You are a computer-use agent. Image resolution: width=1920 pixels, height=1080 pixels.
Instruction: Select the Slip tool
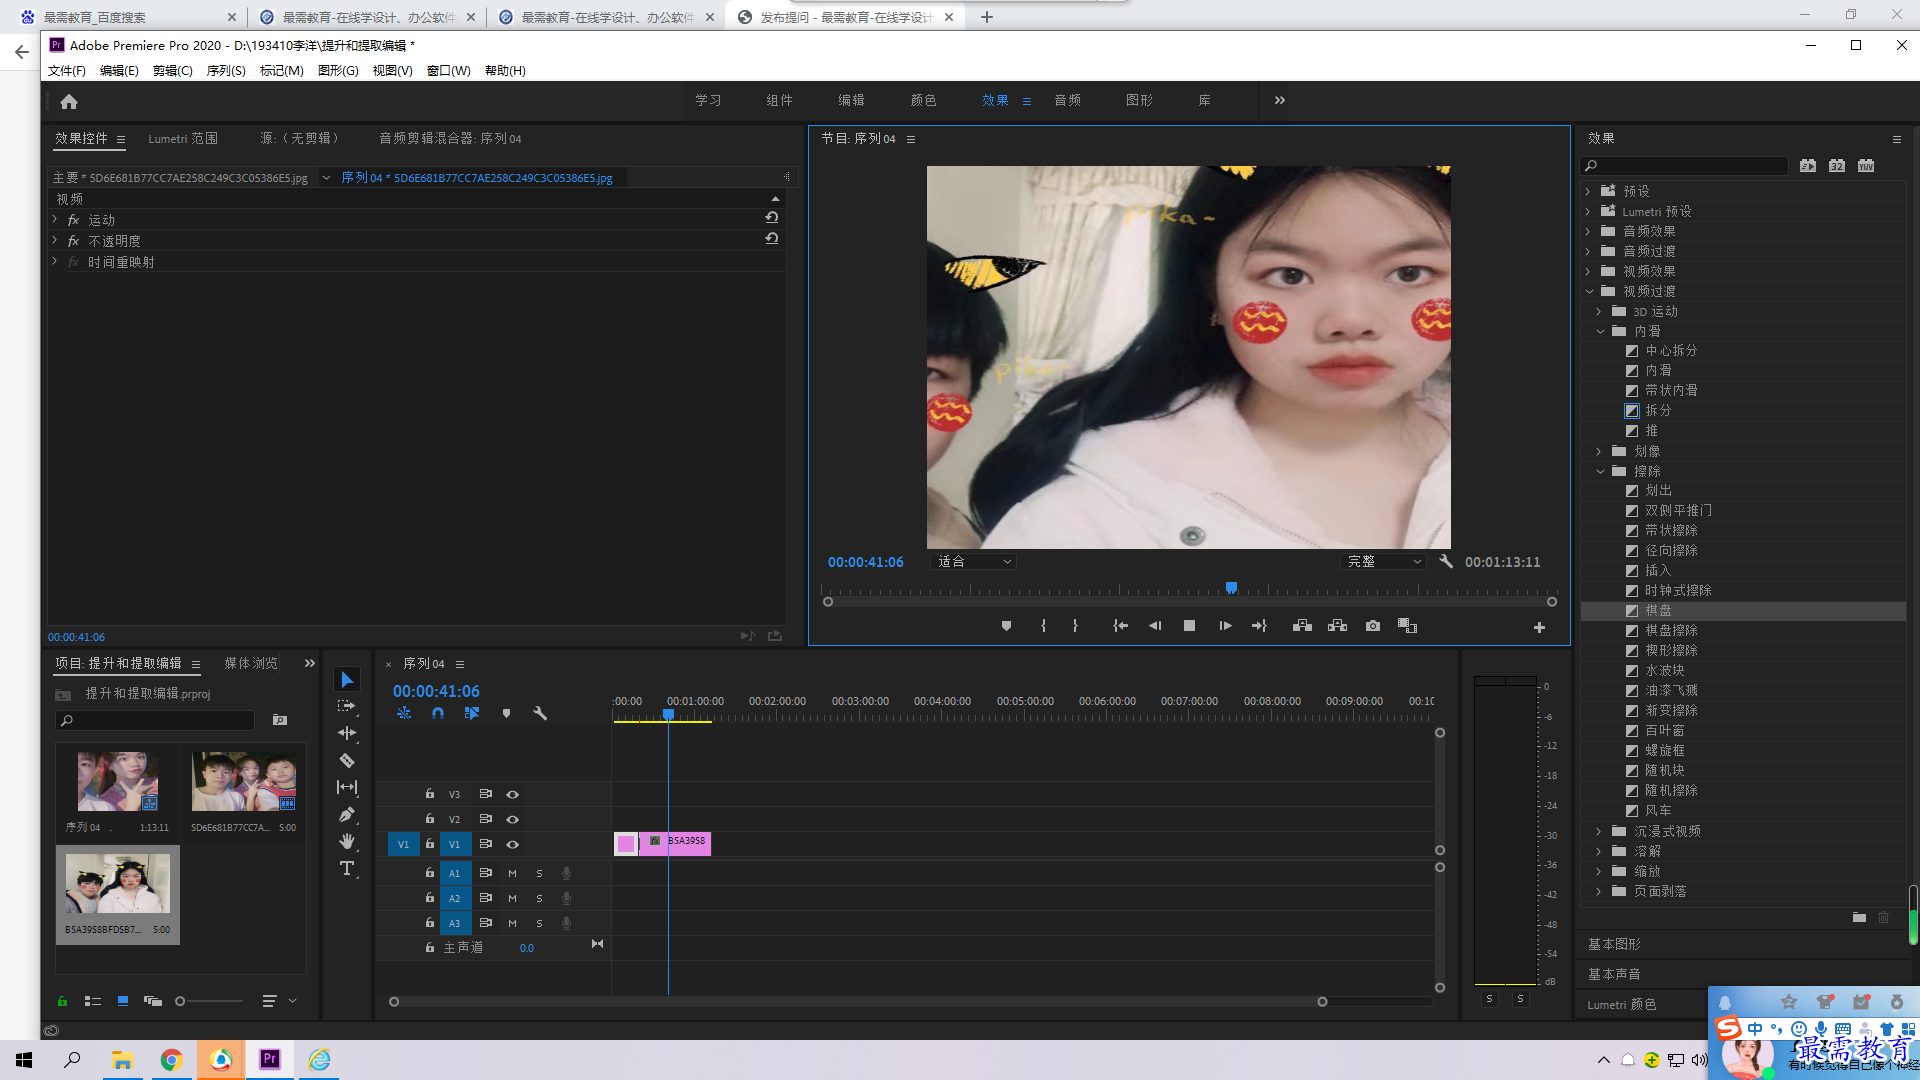[x=347, y=787]
